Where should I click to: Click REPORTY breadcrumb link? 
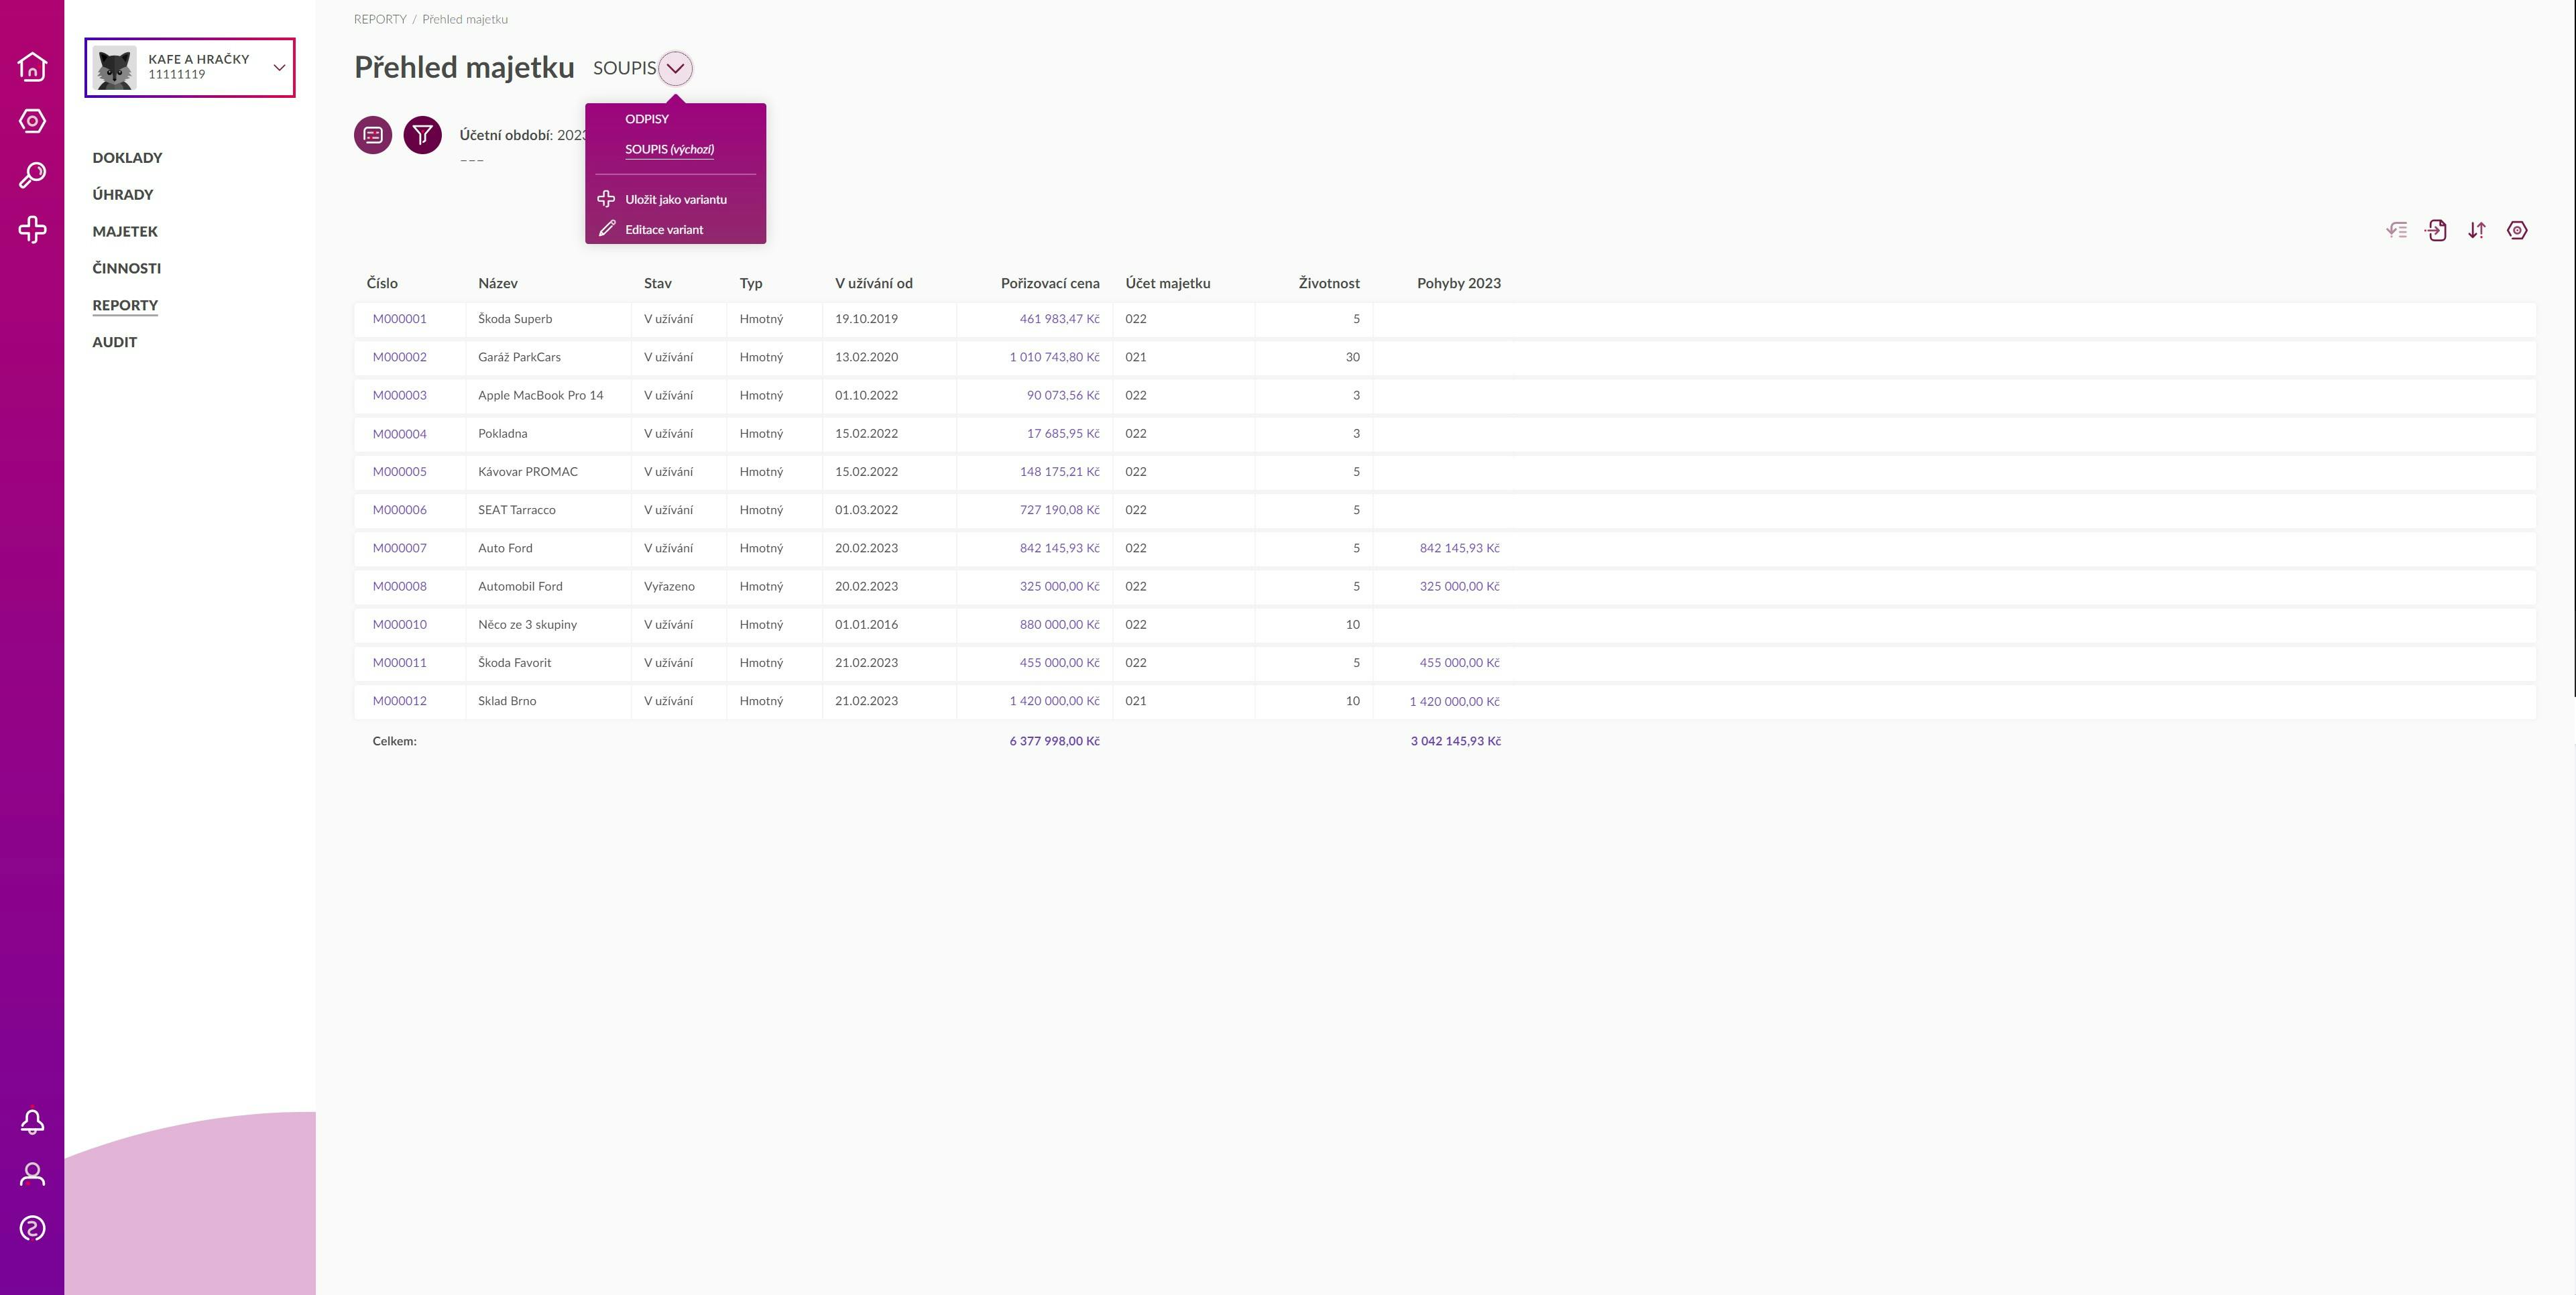(x=380, y=19)
